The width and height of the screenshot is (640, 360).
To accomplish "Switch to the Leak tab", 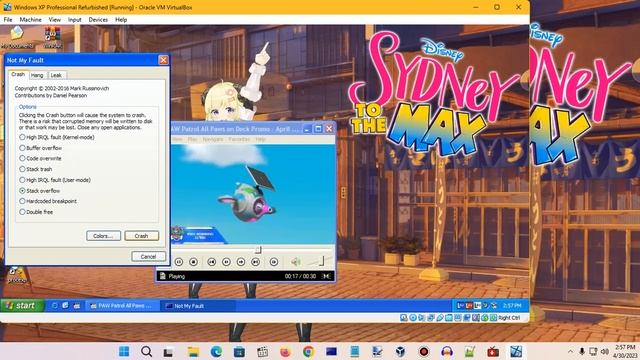I will 56,75.
